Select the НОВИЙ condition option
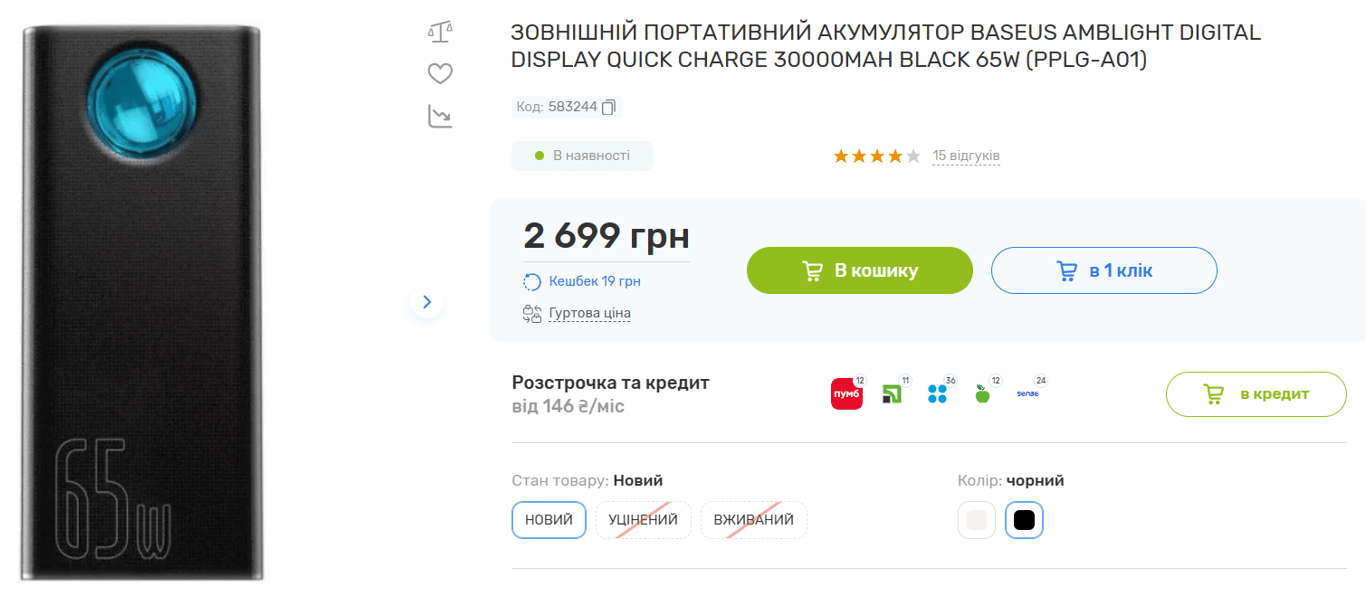This screenshot has width=1366, height=596. coord(548,520)
